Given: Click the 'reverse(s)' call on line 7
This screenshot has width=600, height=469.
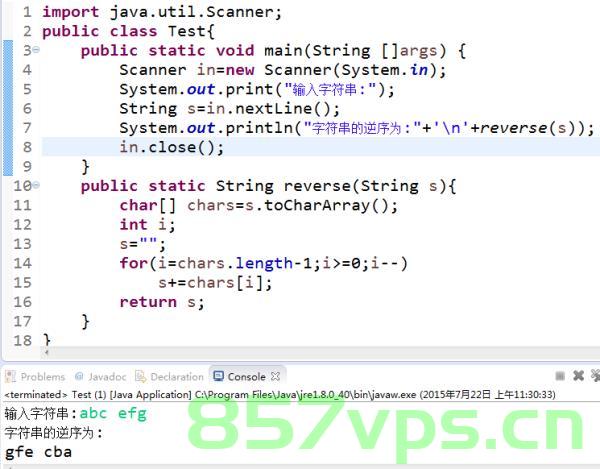Looking at the screenshot, I should (x=528, y=128).
